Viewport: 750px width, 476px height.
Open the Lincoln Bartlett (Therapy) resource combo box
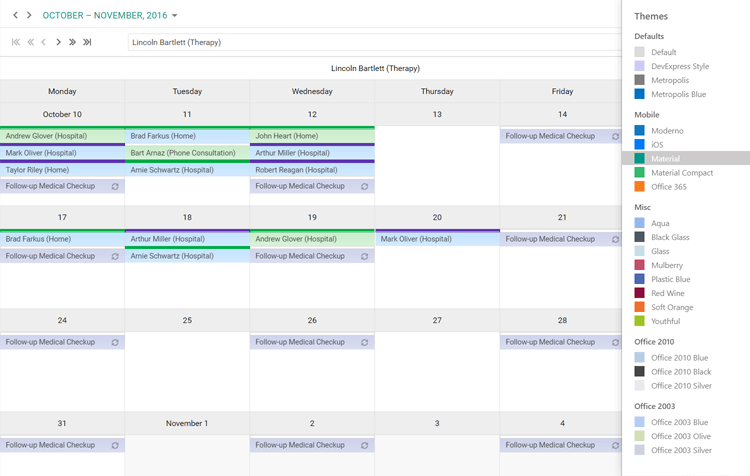375,42
